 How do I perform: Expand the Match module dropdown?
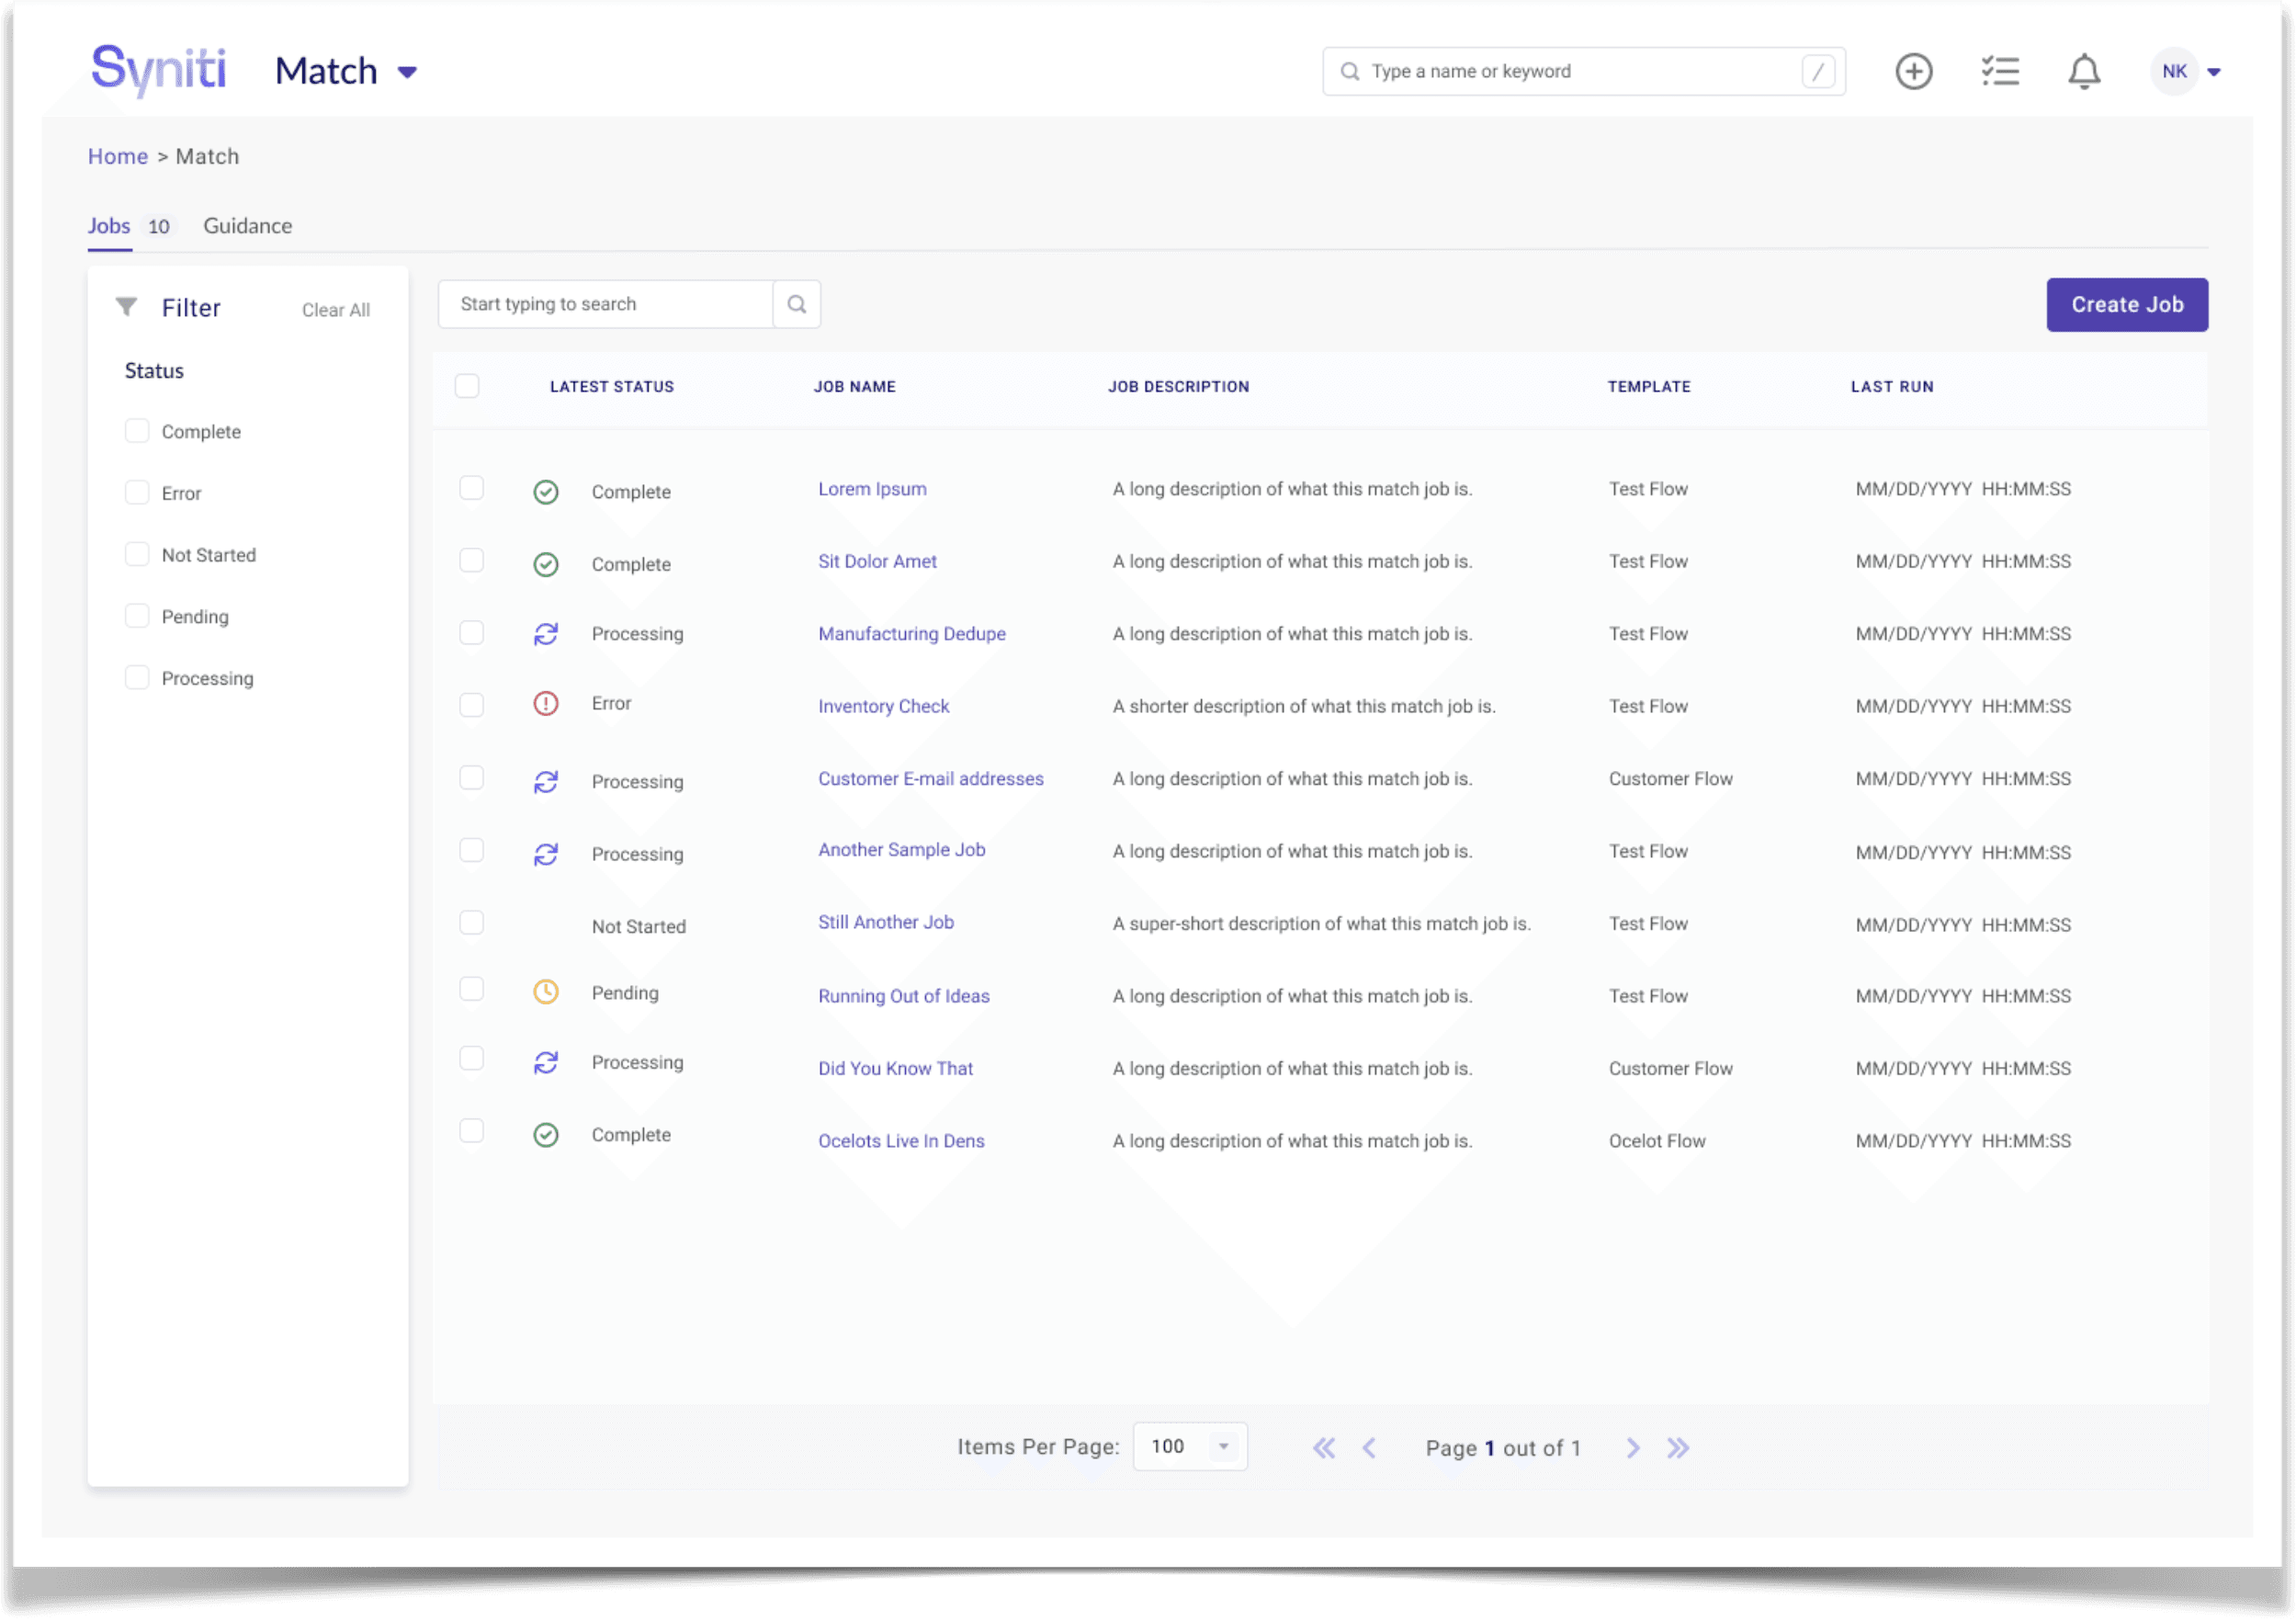[x=407, y=72]
